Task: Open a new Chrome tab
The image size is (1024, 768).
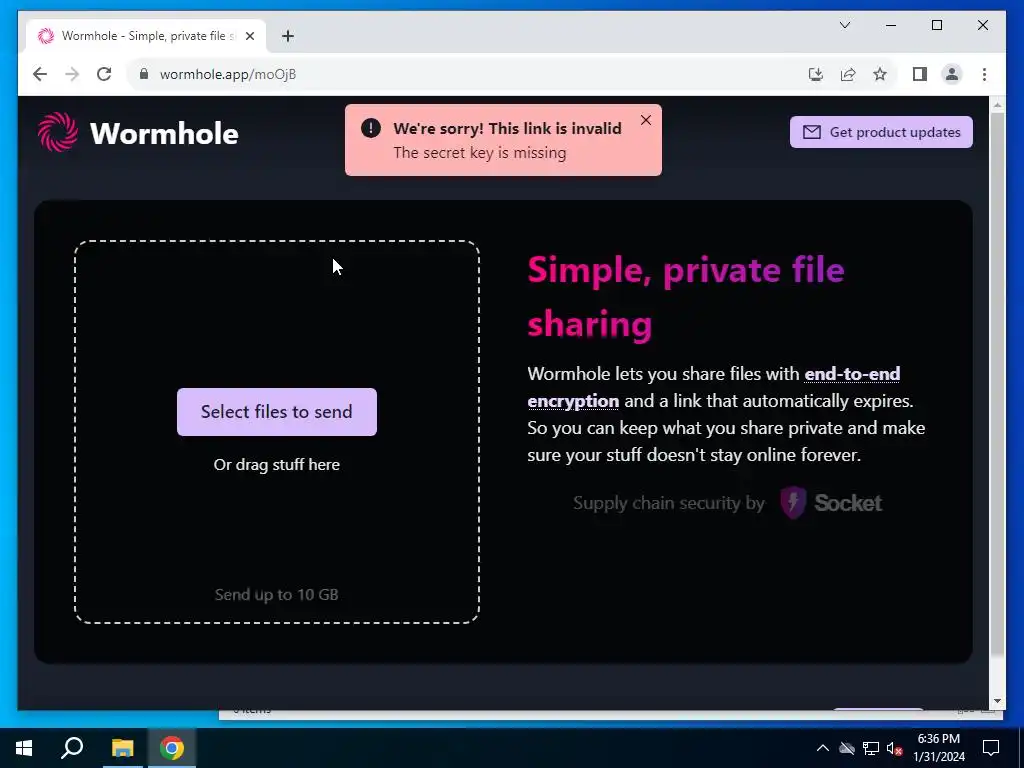Action: click(288, 36)
